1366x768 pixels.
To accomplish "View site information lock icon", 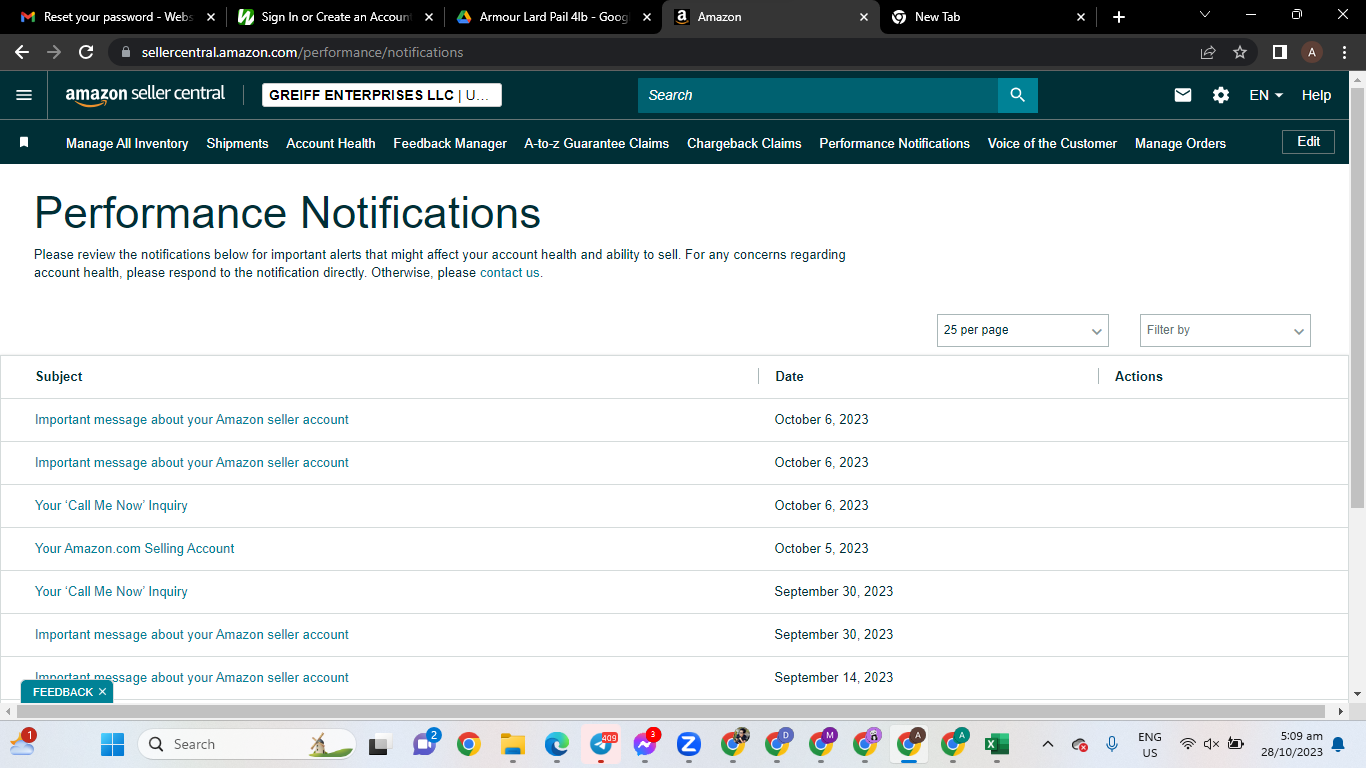I will click(x=126, y=52).
